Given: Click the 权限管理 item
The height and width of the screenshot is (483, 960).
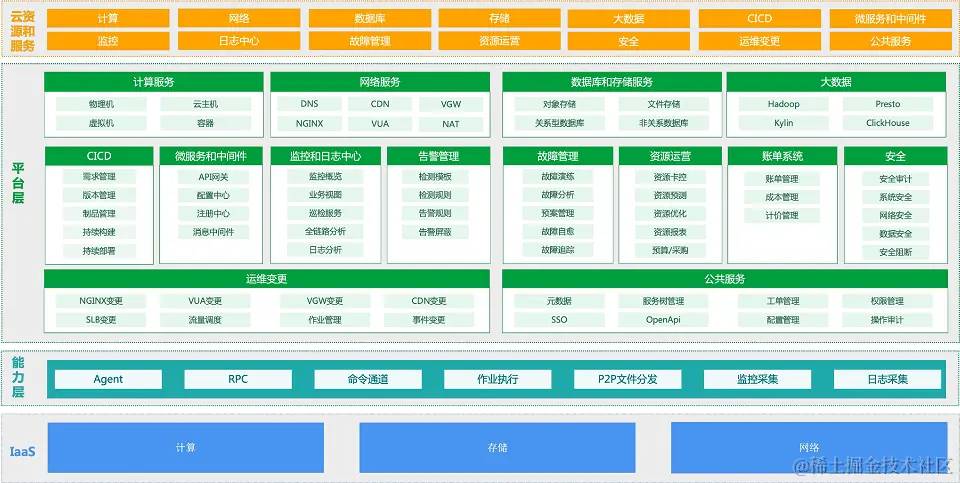Looking at the screenshot, I should 887,301.
